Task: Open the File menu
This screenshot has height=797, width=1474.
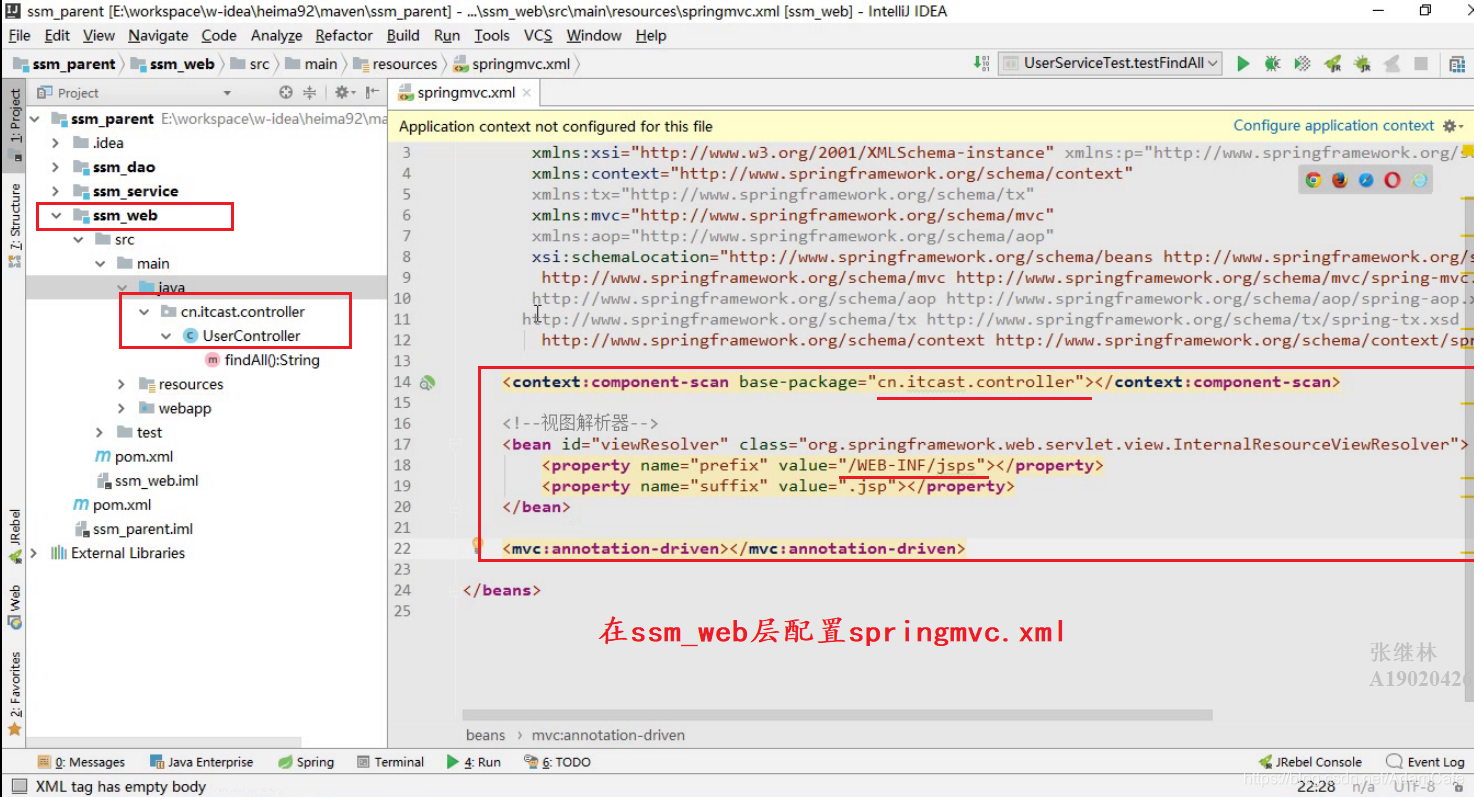Action: [19, 35]
